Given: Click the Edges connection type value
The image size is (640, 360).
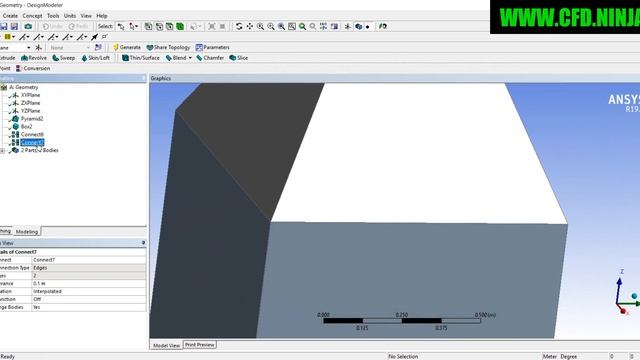Looking at the screenshot, I should [x=89, y=268].
